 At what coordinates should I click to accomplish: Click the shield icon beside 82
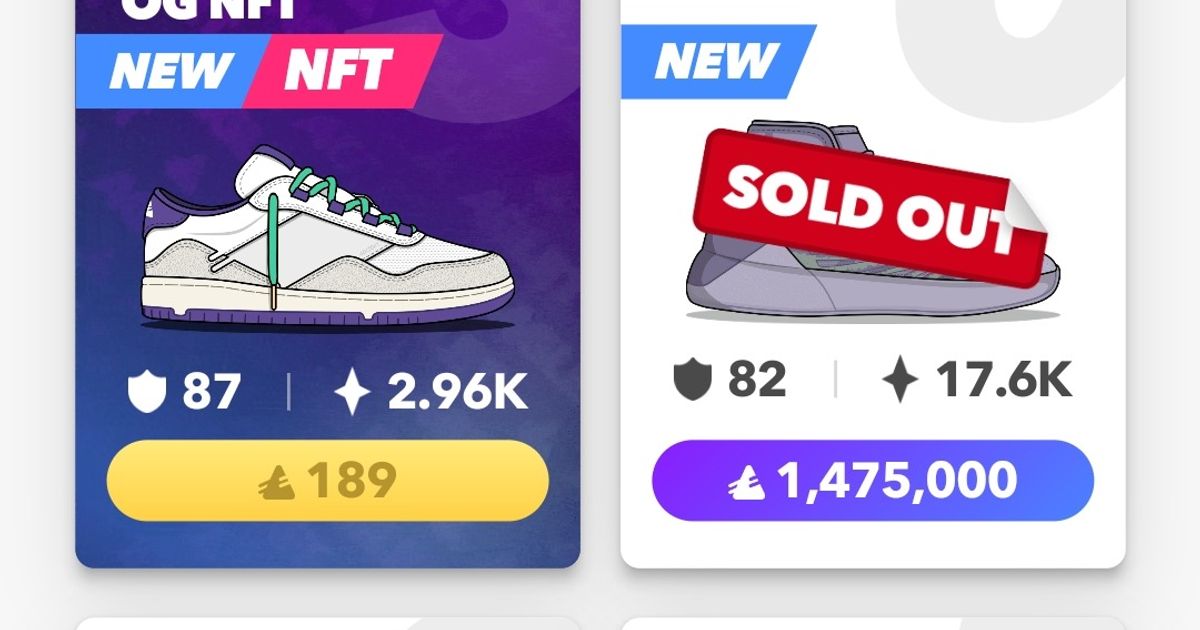click(692, 381)
